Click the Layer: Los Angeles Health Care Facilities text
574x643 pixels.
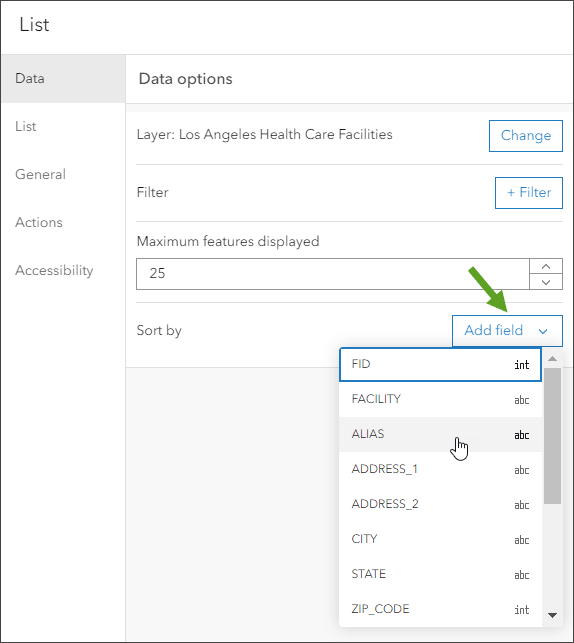tap(264, 135)
